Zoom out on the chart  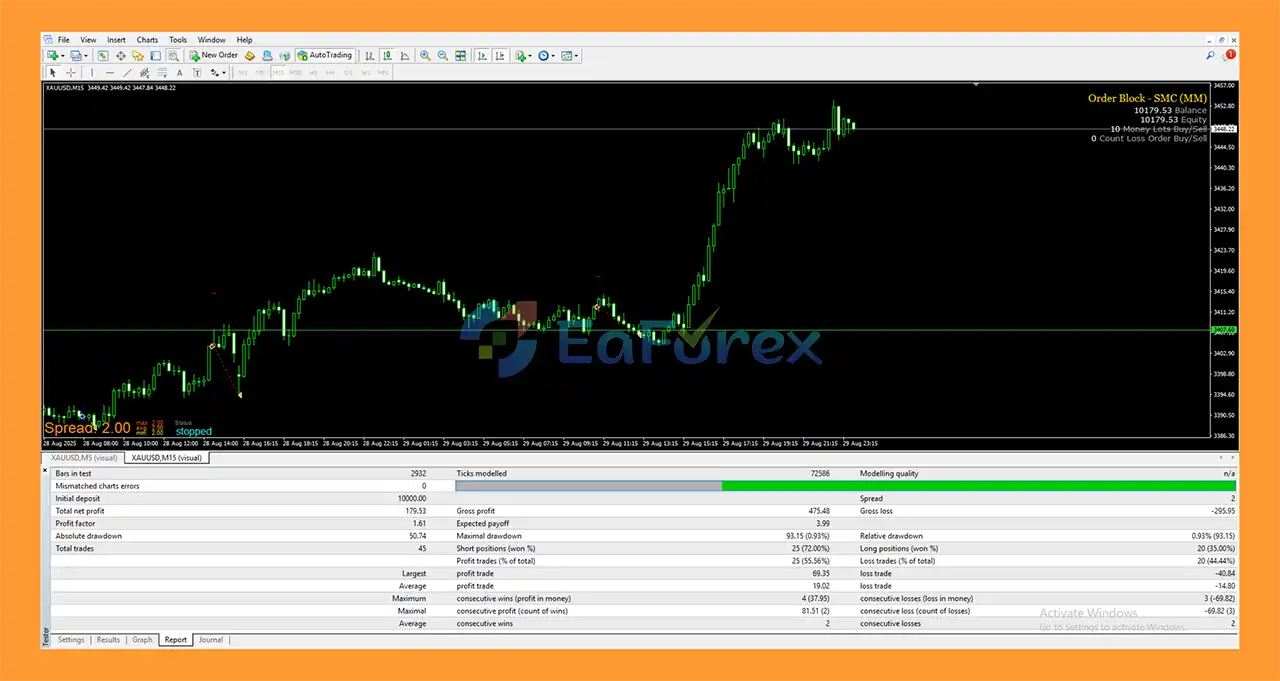pyautogui.click(x=443, y=56)
